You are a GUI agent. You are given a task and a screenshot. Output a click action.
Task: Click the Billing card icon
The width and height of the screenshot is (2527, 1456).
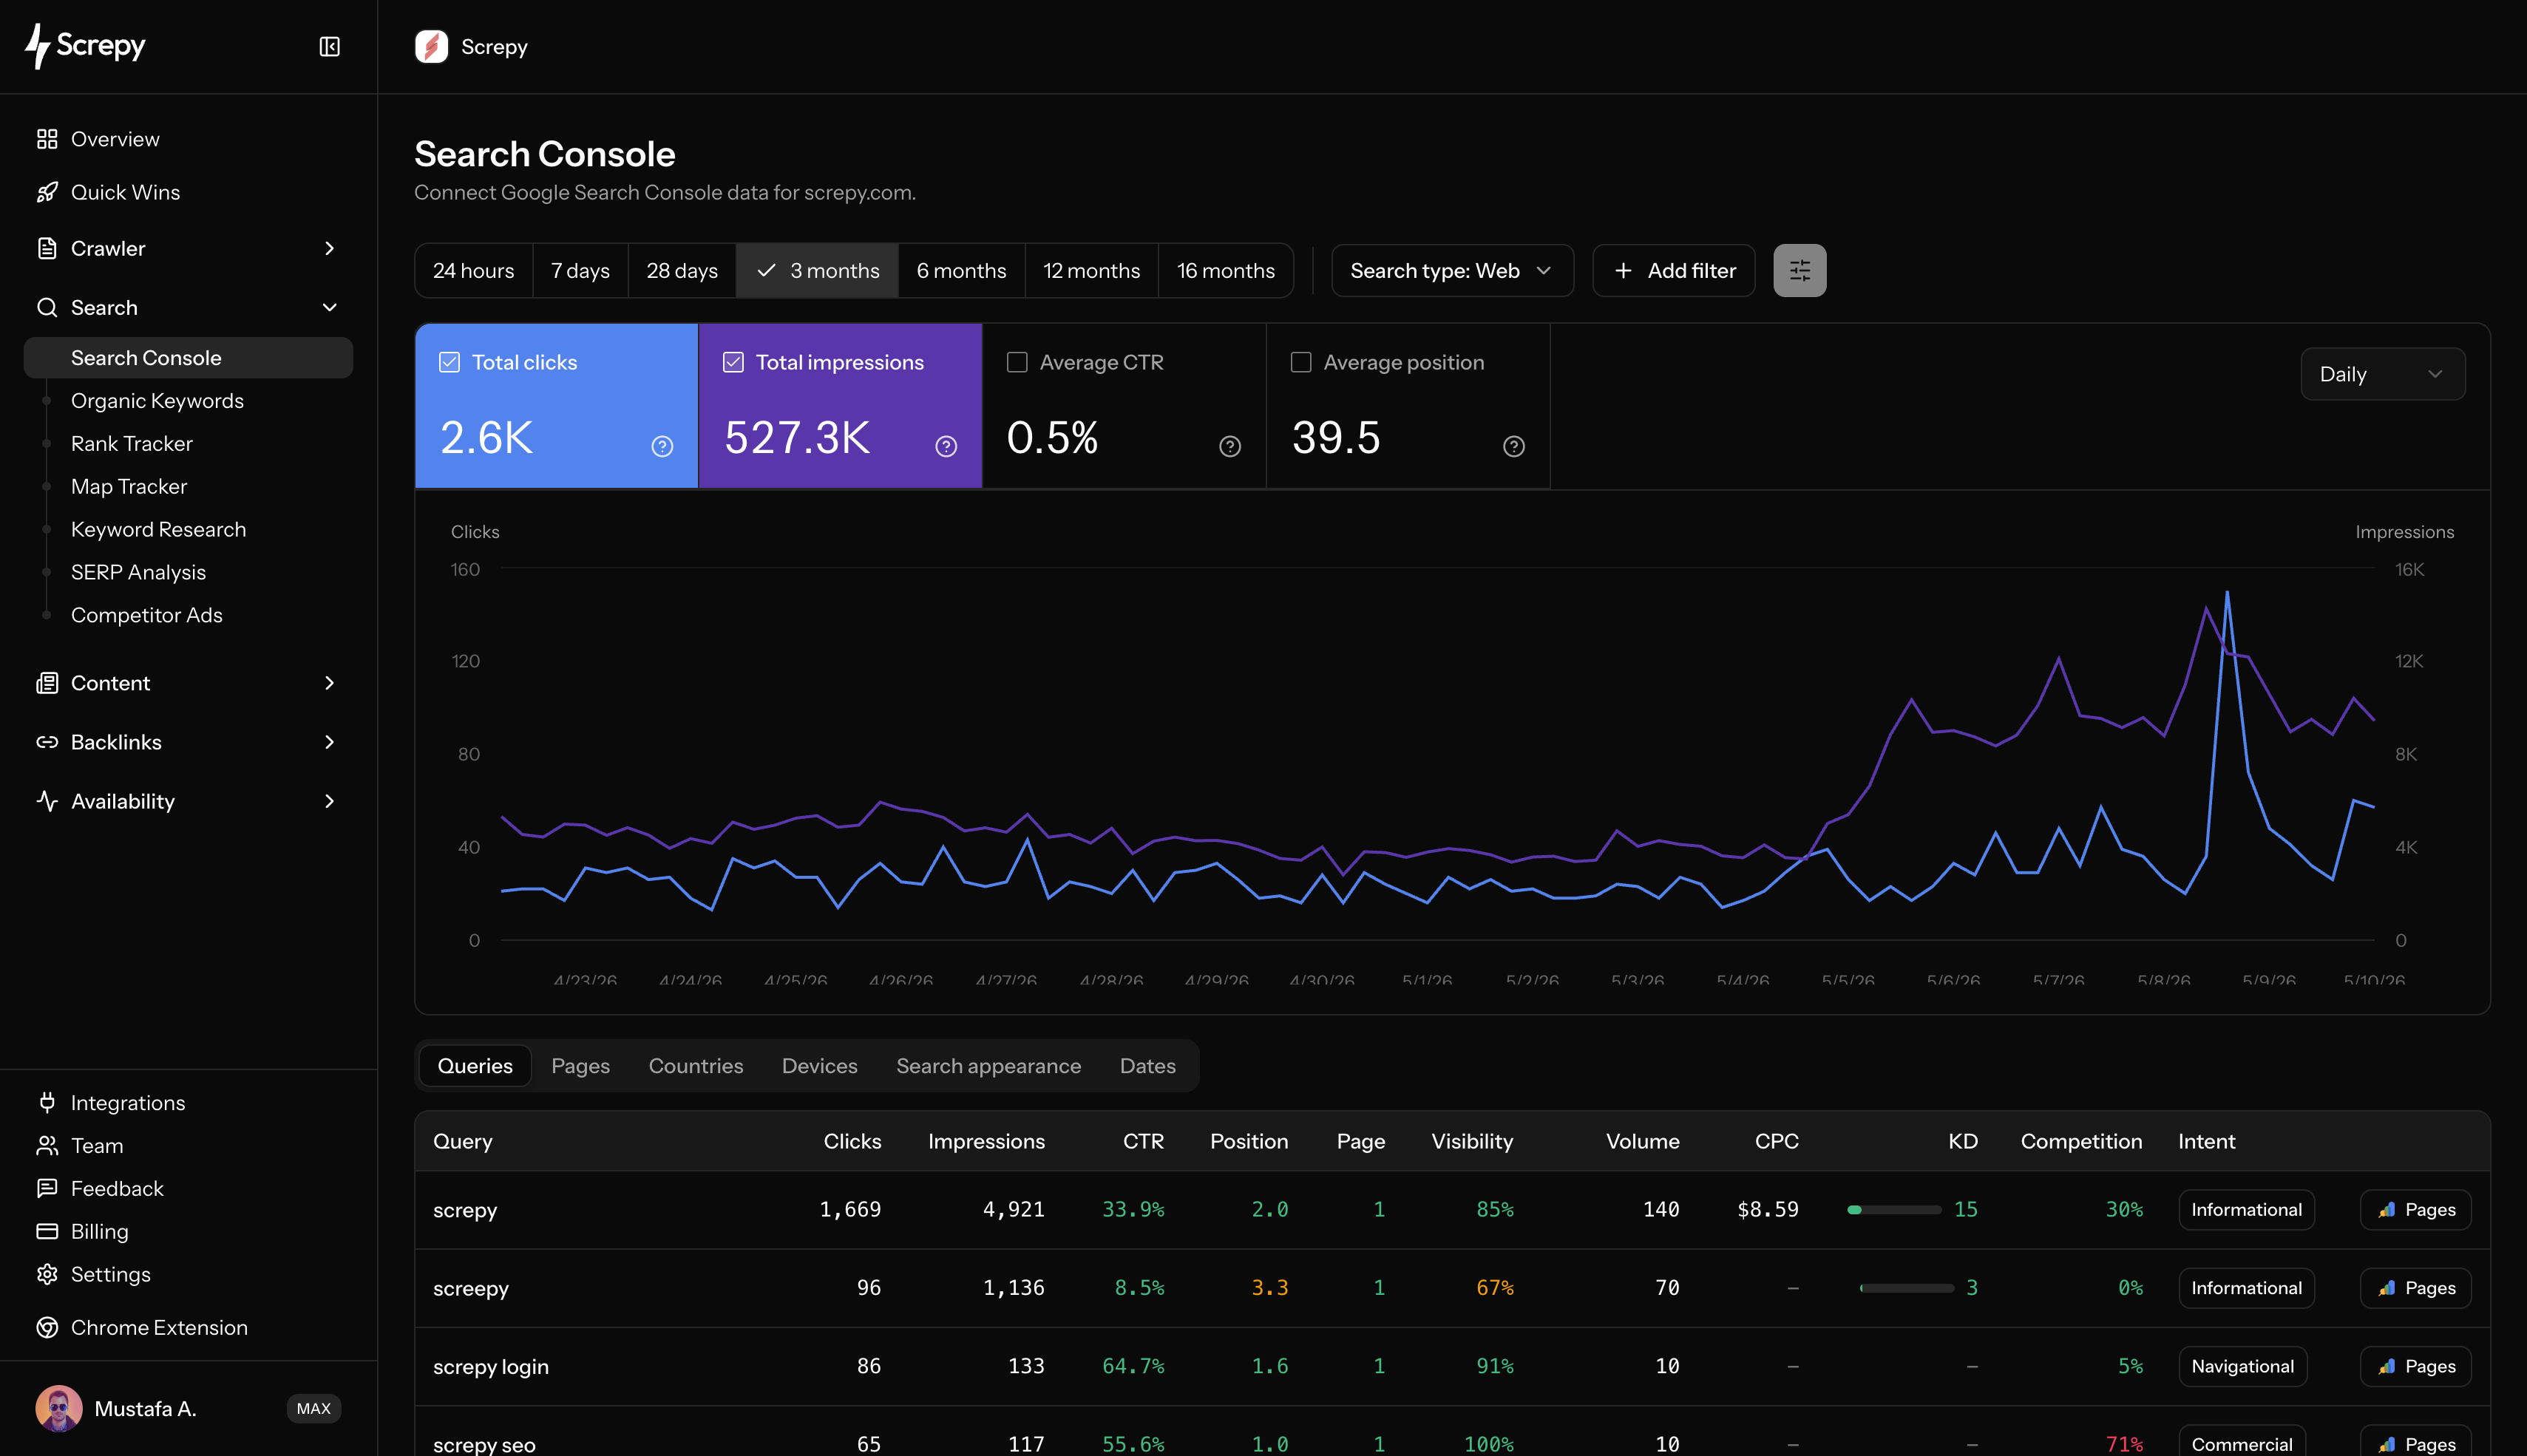coord(47,1231)
